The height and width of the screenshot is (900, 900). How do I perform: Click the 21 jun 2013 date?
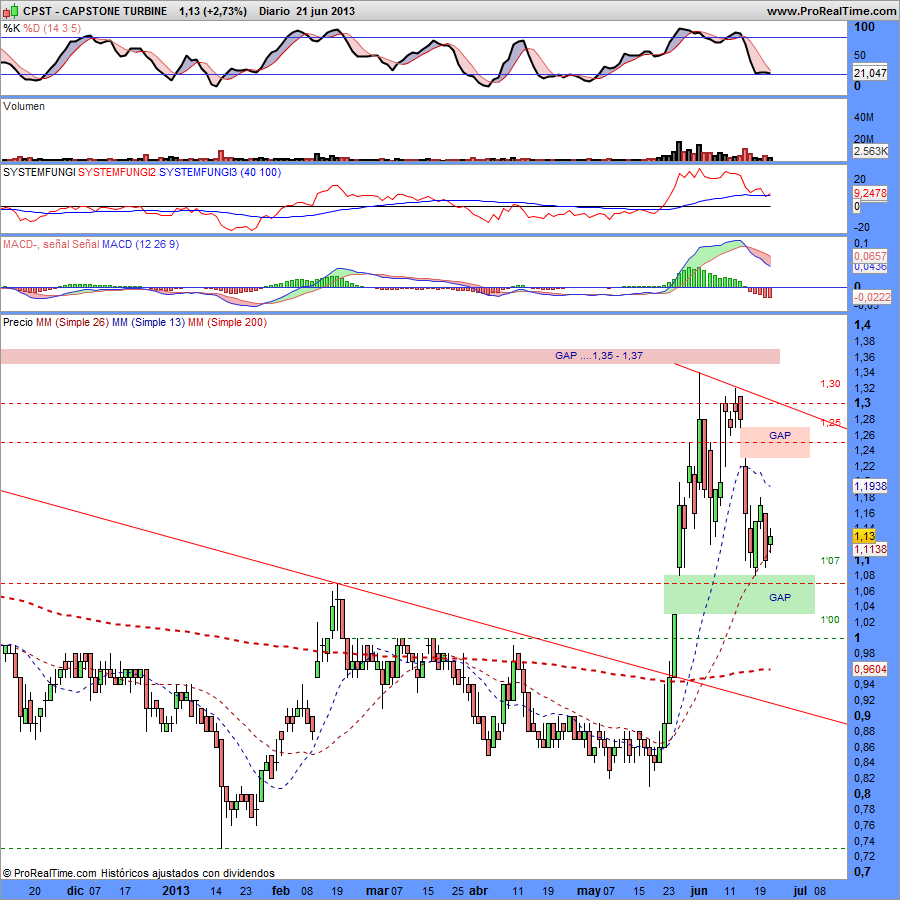click(325, 11)
